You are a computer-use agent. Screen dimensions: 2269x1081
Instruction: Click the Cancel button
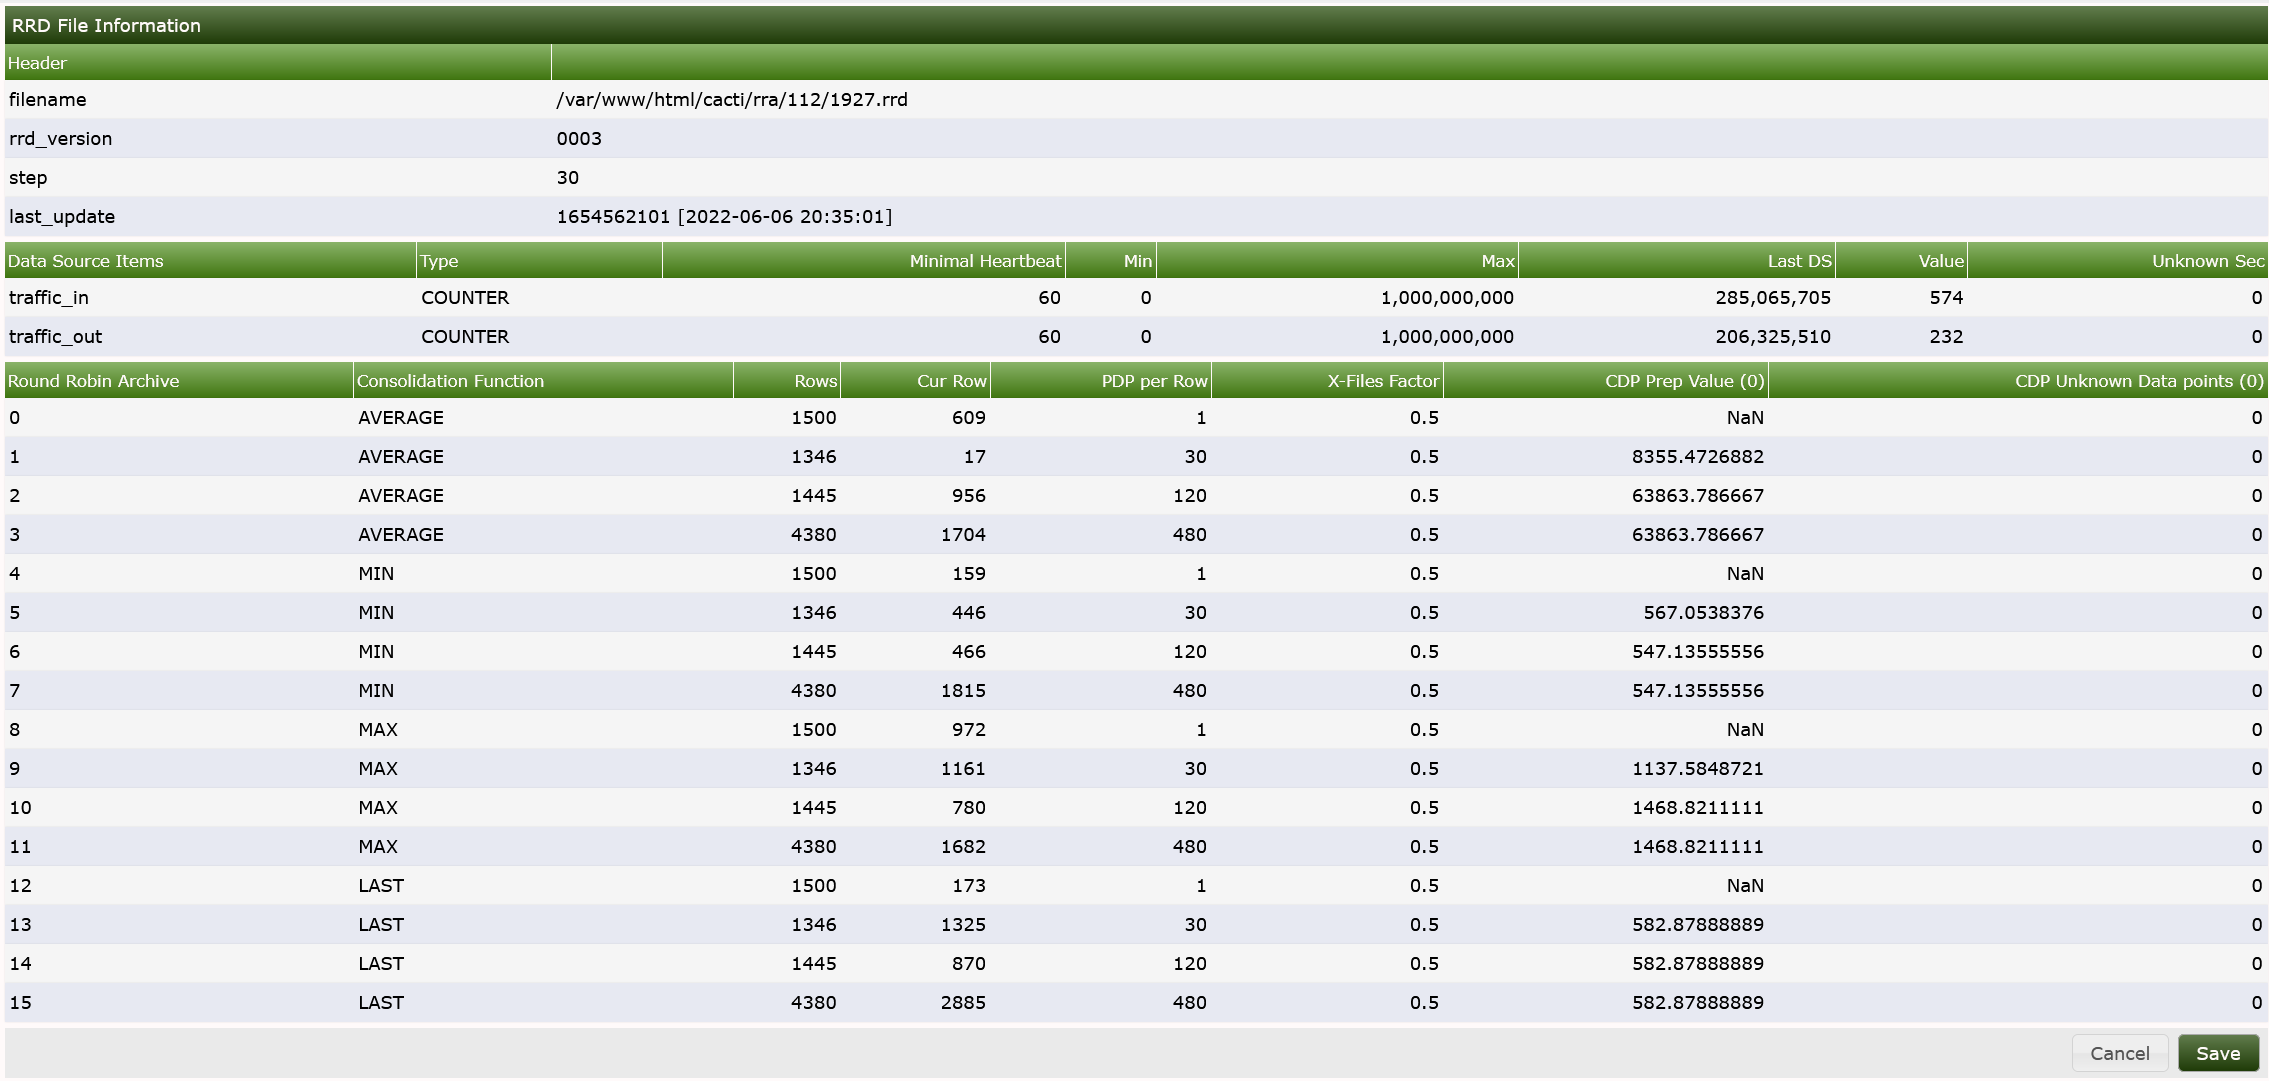click(x=2119, y=1053)
